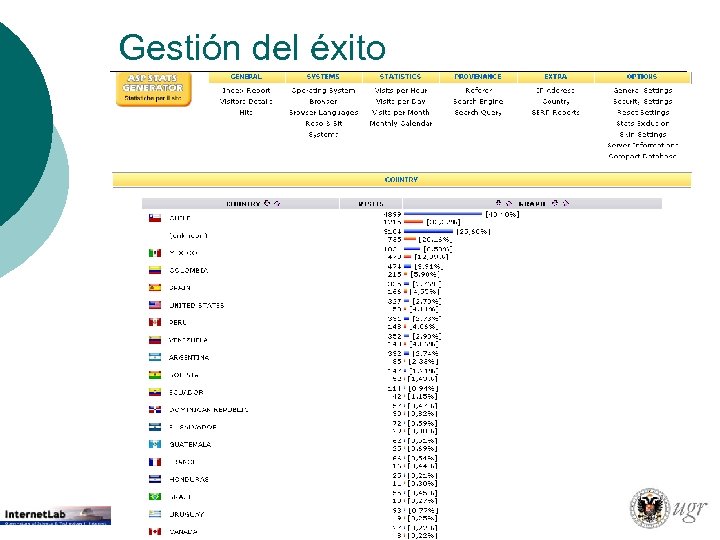Open the EXTRA menu heading
This screenshot has height=540, width=720.
pos(556,77)
